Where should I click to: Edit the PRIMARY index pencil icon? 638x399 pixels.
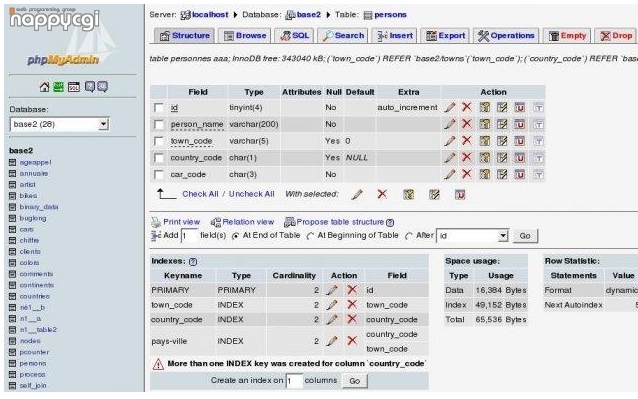point(332,290)
